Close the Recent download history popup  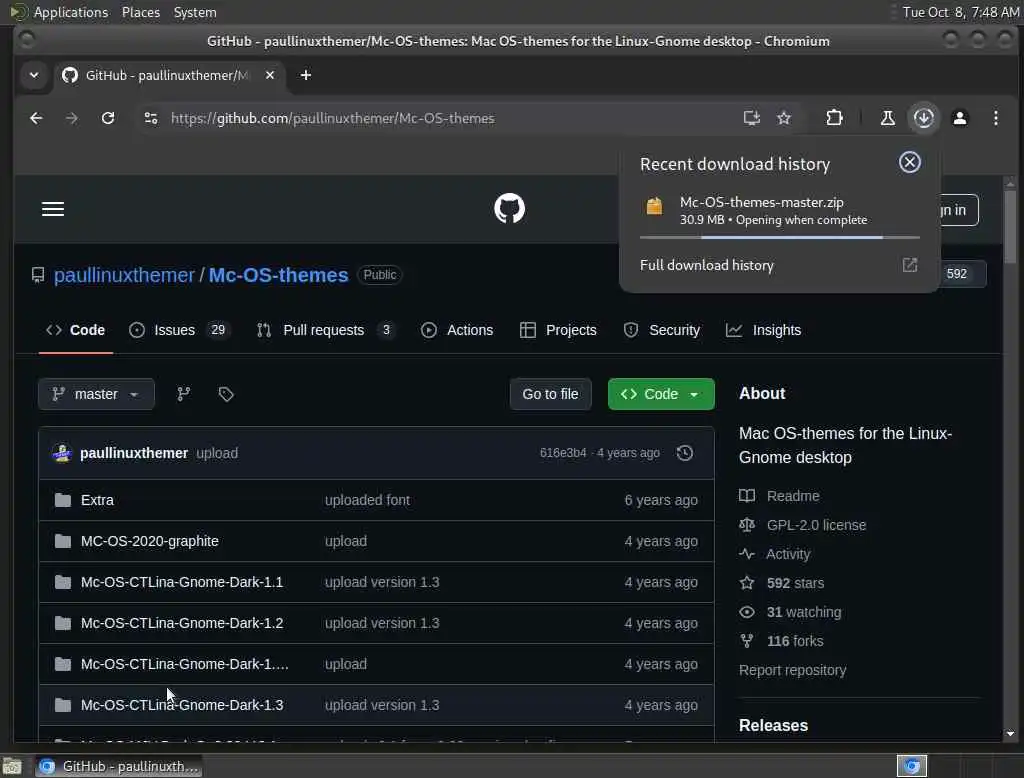(x=909, y=162)
